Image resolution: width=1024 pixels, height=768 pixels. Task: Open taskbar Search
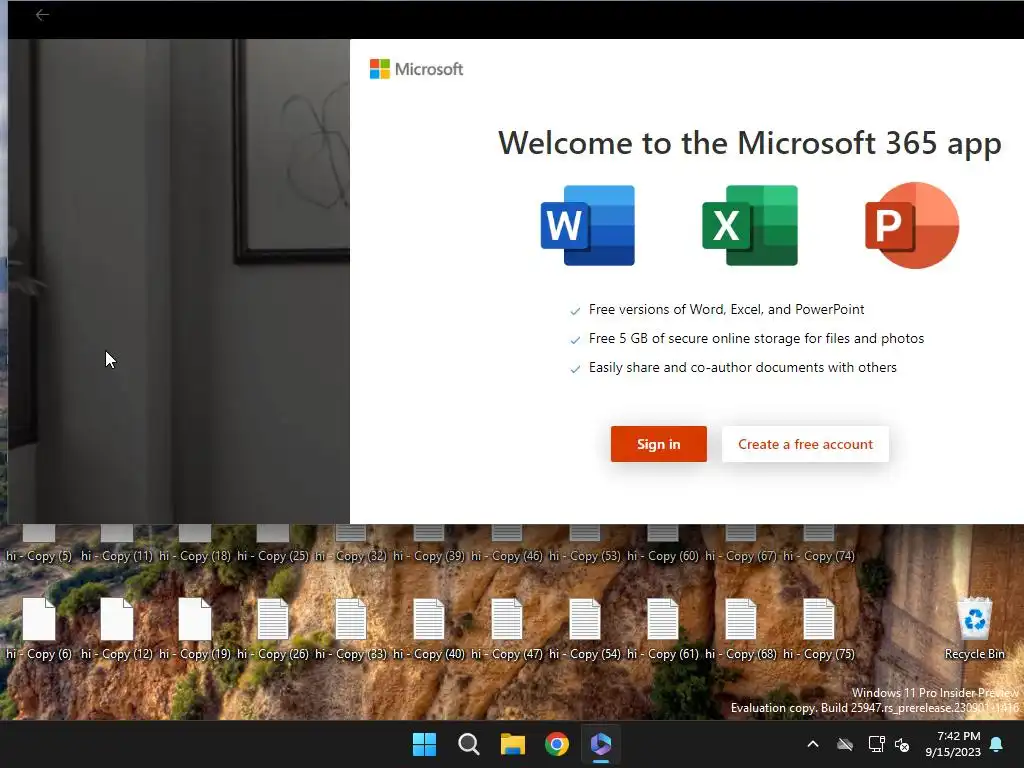pos(469,744)
